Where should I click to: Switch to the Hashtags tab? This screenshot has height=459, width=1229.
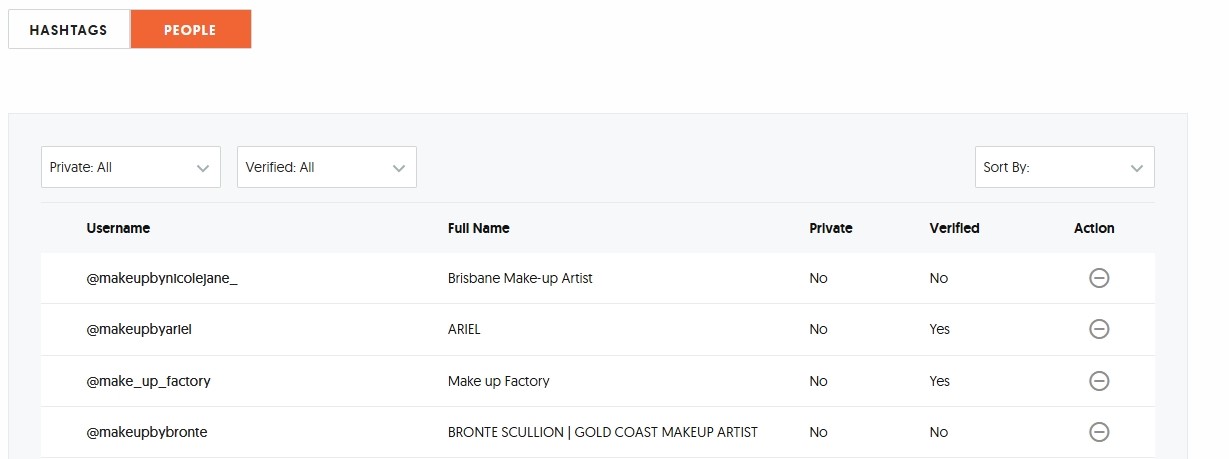pos(69,30)
